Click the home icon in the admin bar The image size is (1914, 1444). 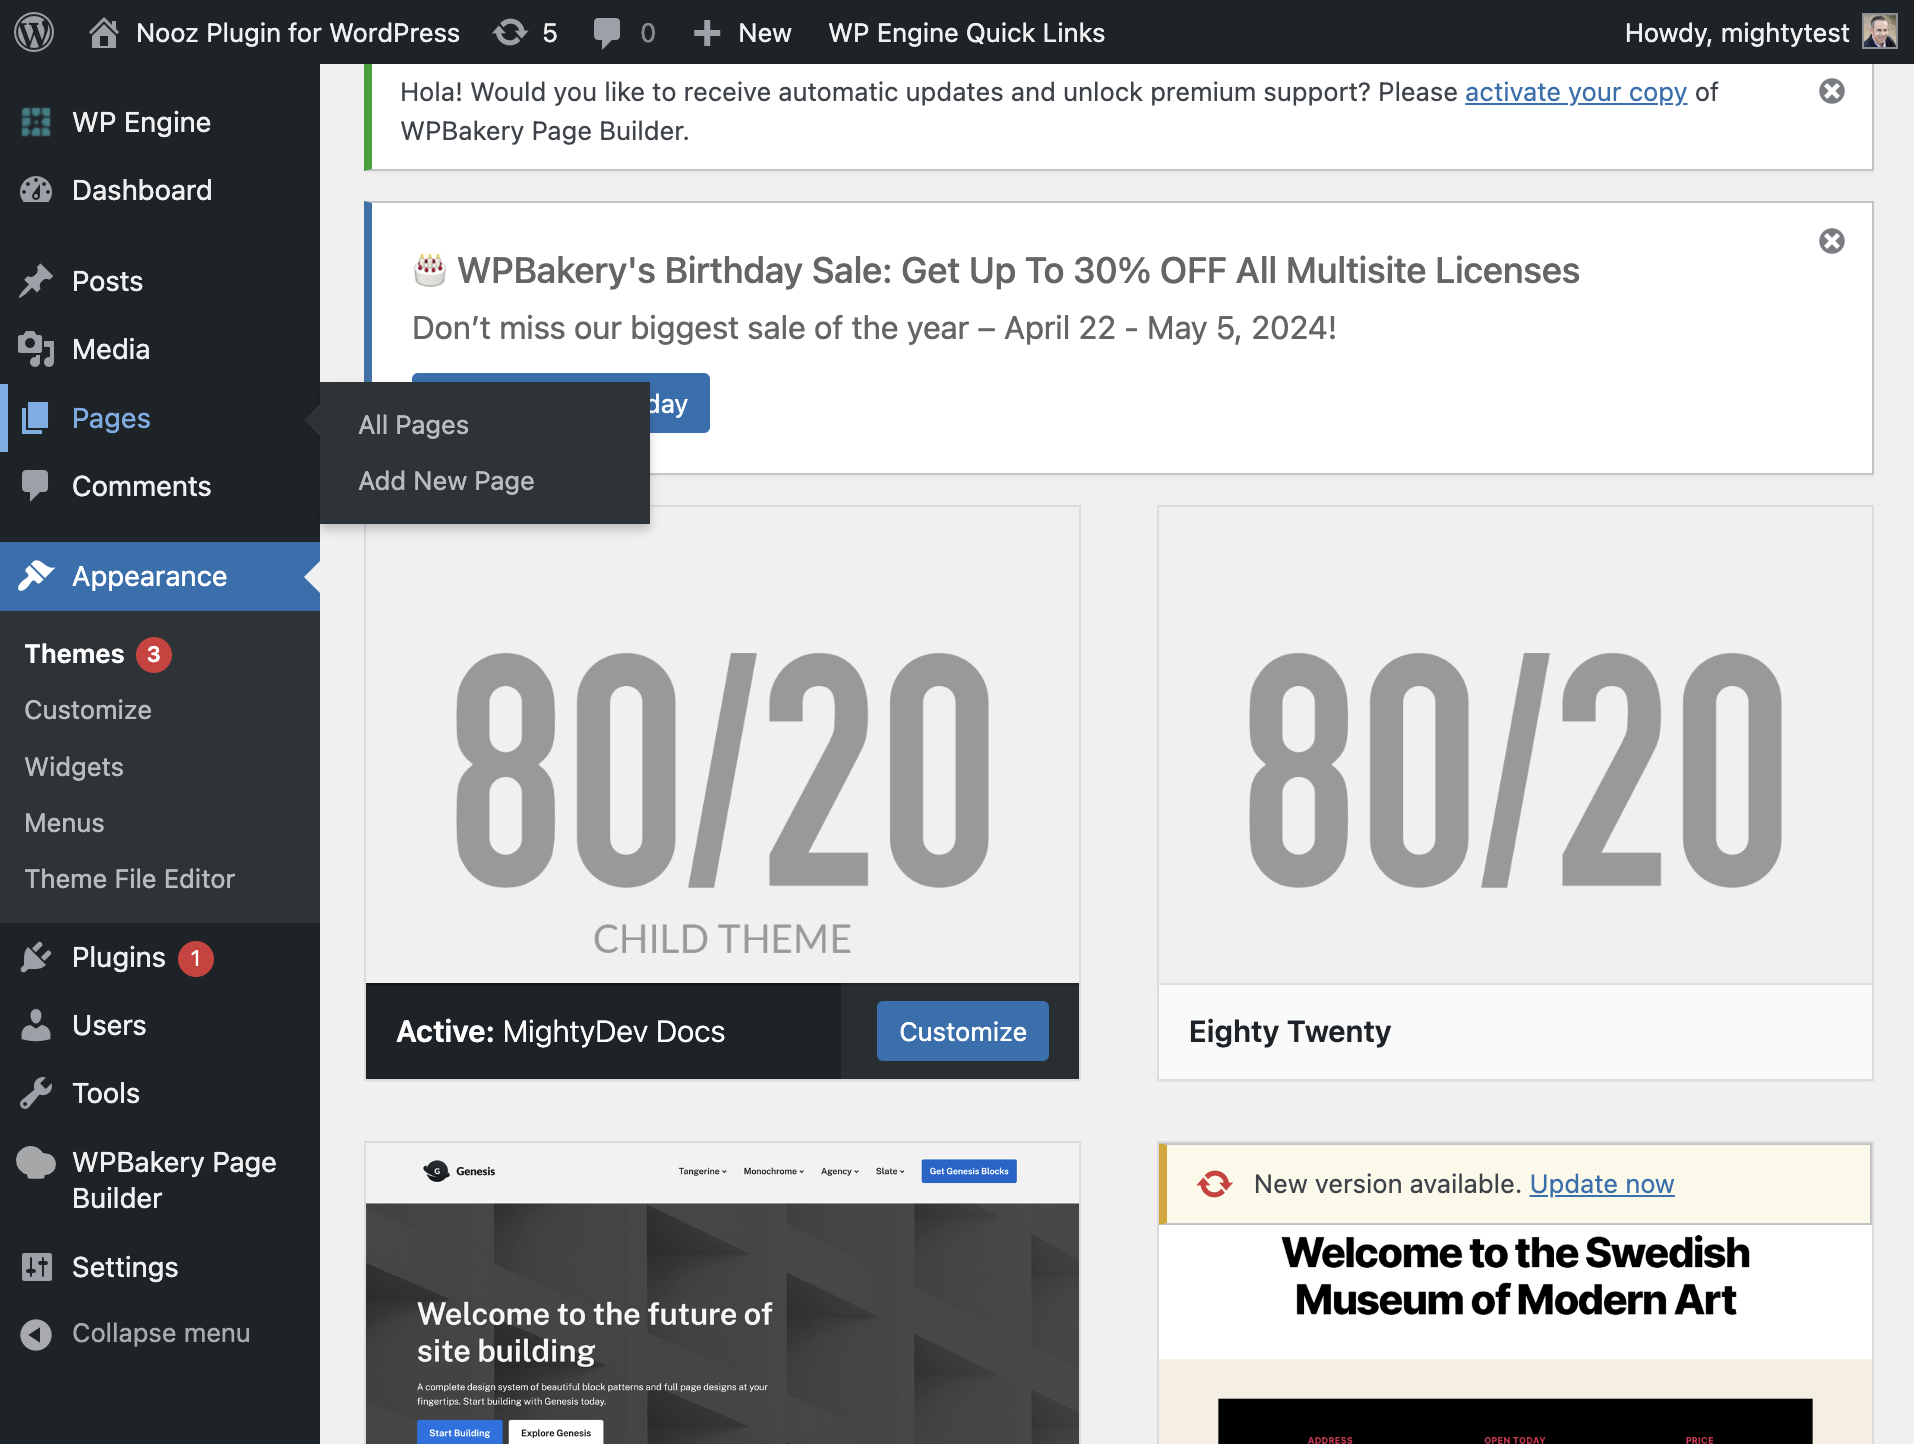[104, 33]
